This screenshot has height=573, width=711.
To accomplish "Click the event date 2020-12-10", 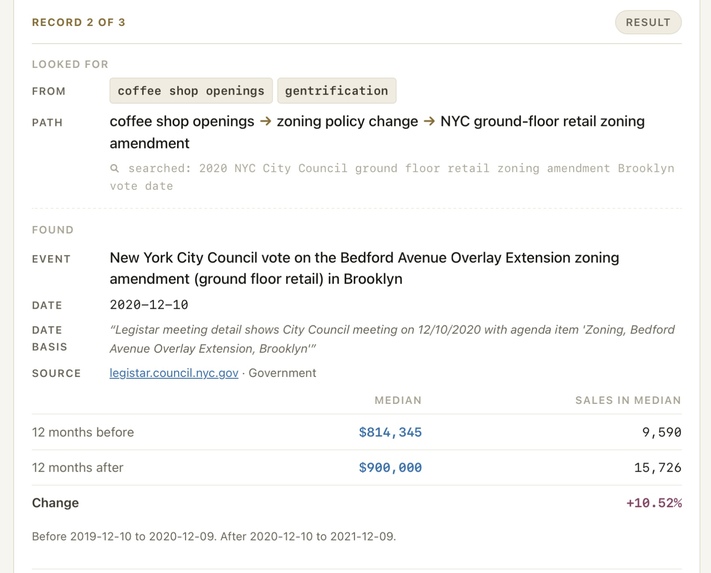I will click(x=149, y=305).
